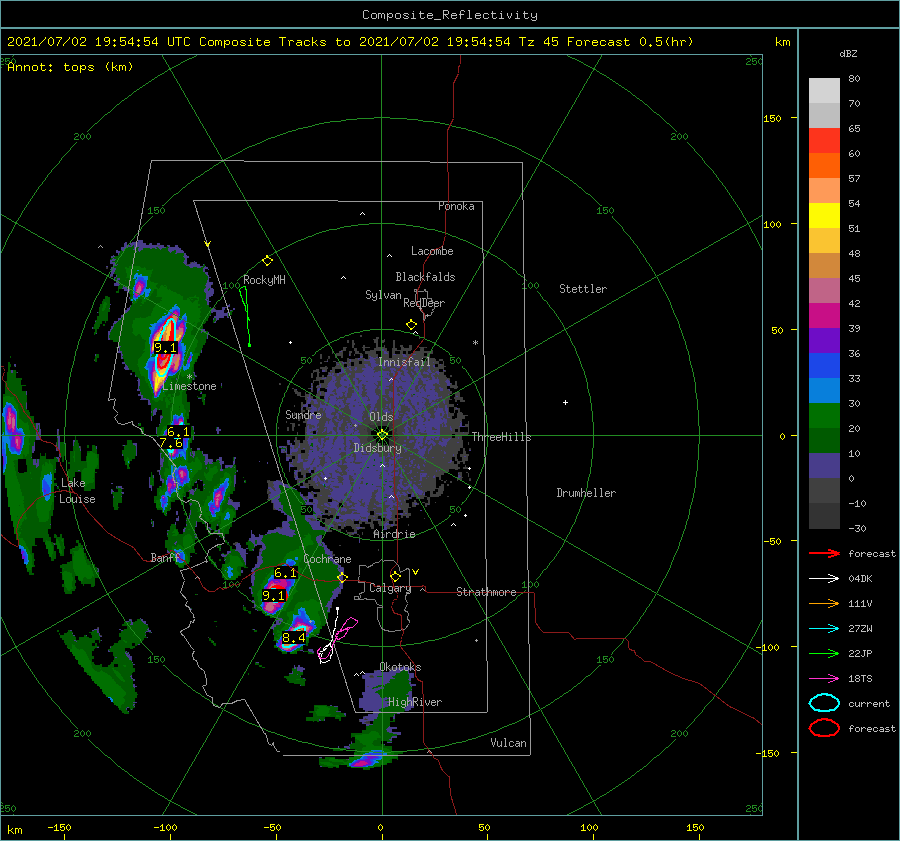900x841 pixels.
Task: Click the yellow diamond marker near RedDeer
Action: pos(411,325)
